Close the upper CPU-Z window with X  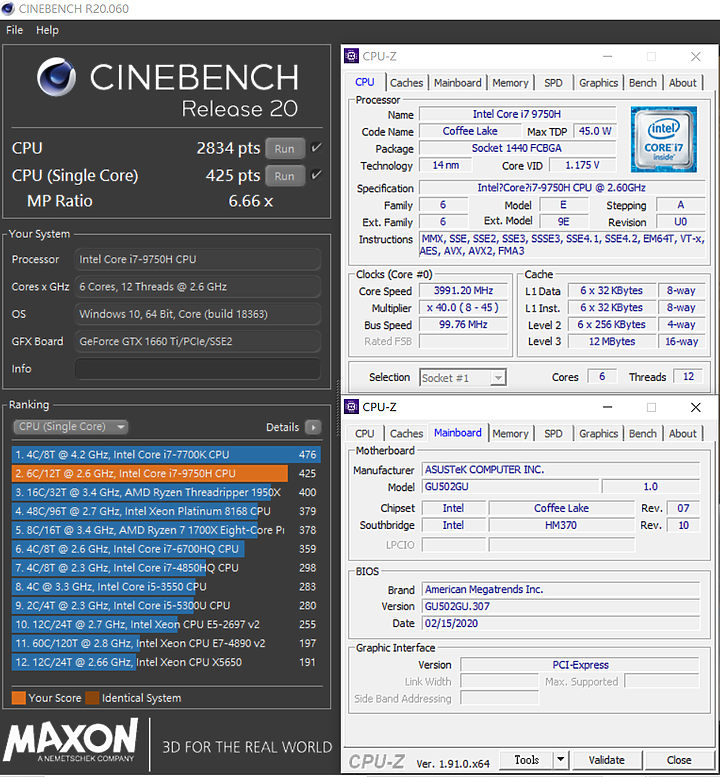[x=695, y=56]
